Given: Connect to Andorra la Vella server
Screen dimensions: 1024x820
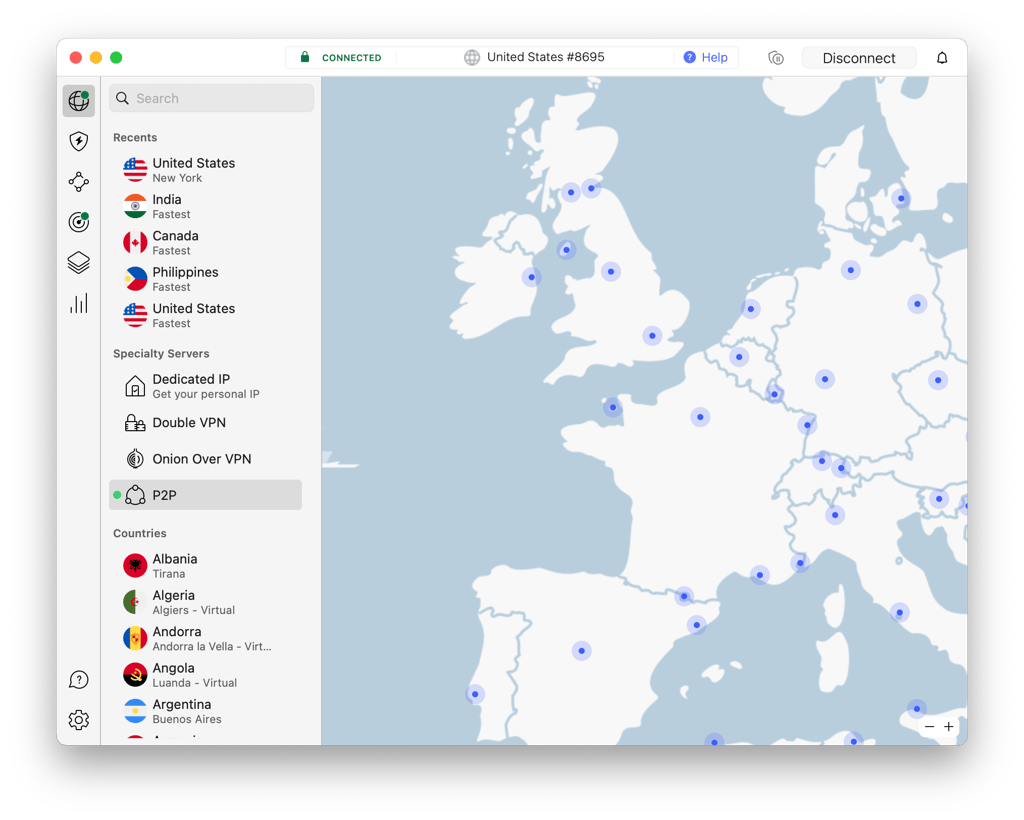Looking at the screenshot, I should coord(206,639).
